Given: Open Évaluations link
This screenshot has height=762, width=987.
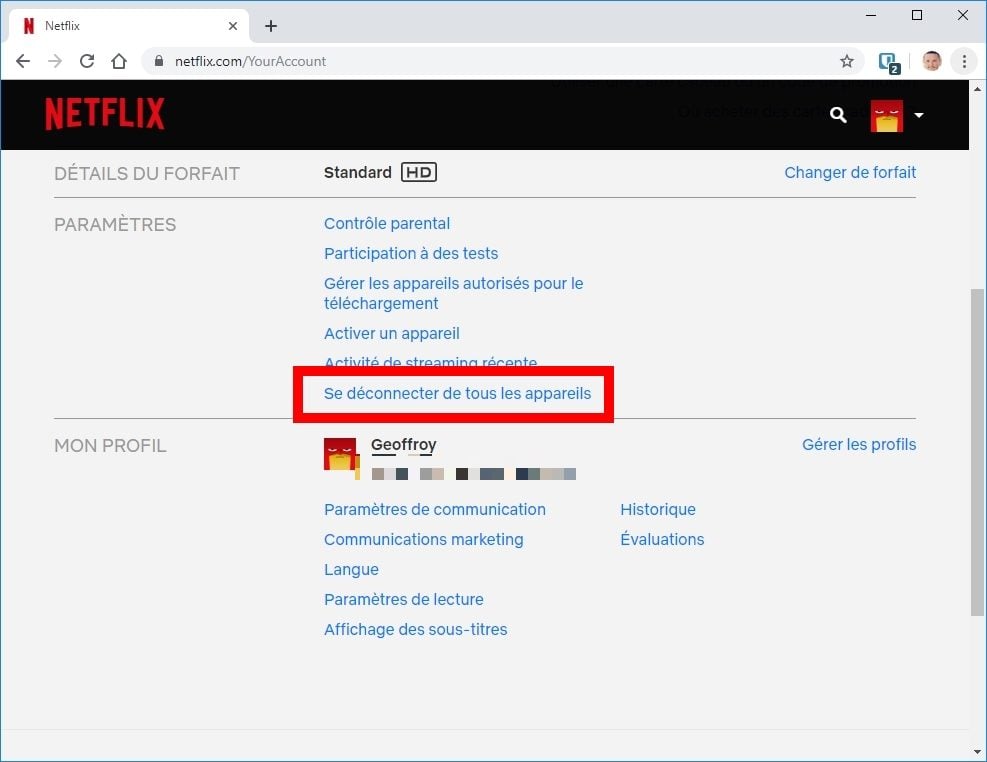Looking at the screenshot, I should point(662,539).
